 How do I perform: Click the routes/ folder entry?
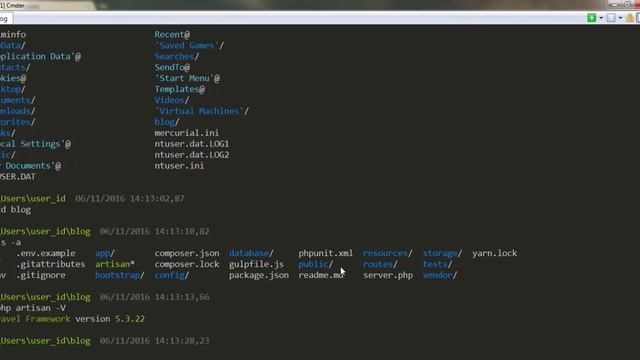click(x=380, y=264)
